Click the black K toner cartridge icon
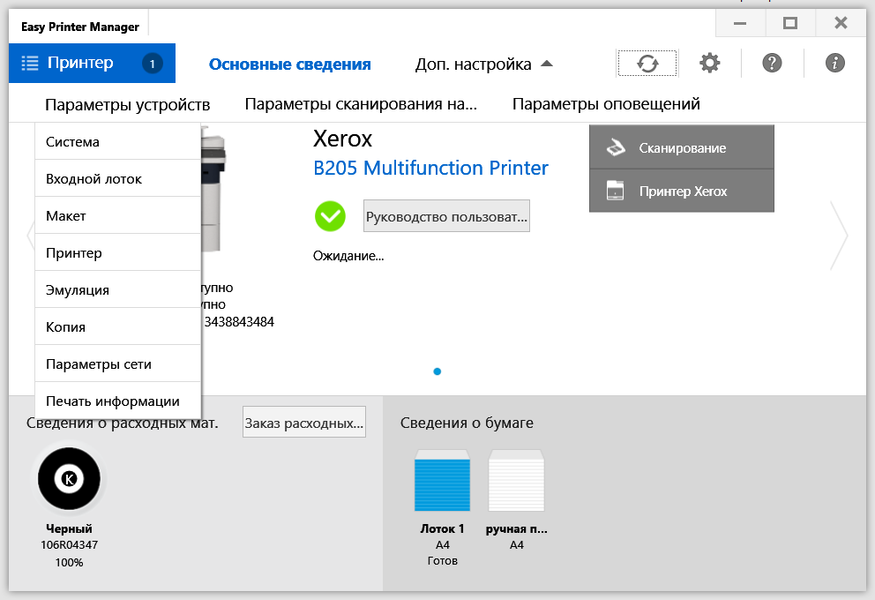Screen dimensions: 875x600 click(x=69, y=478)
